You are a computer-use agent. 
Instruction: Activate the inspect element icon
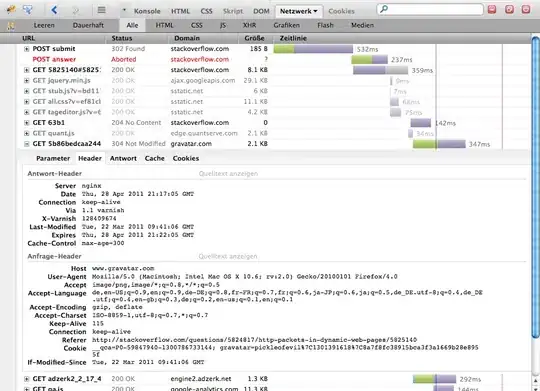[x=28, y=9]
